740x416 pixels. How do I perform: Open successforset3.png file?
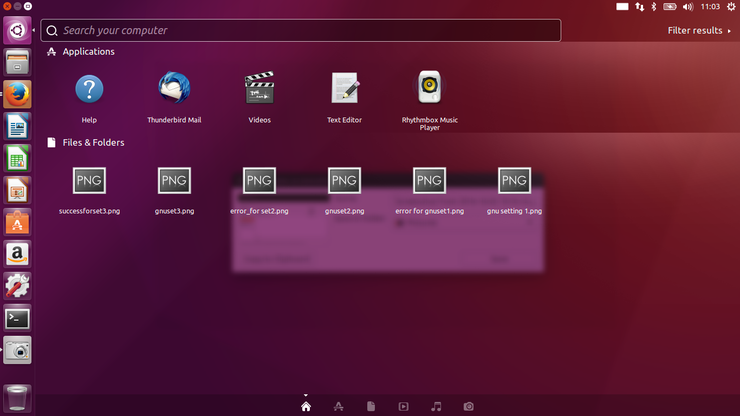(89, 180)
